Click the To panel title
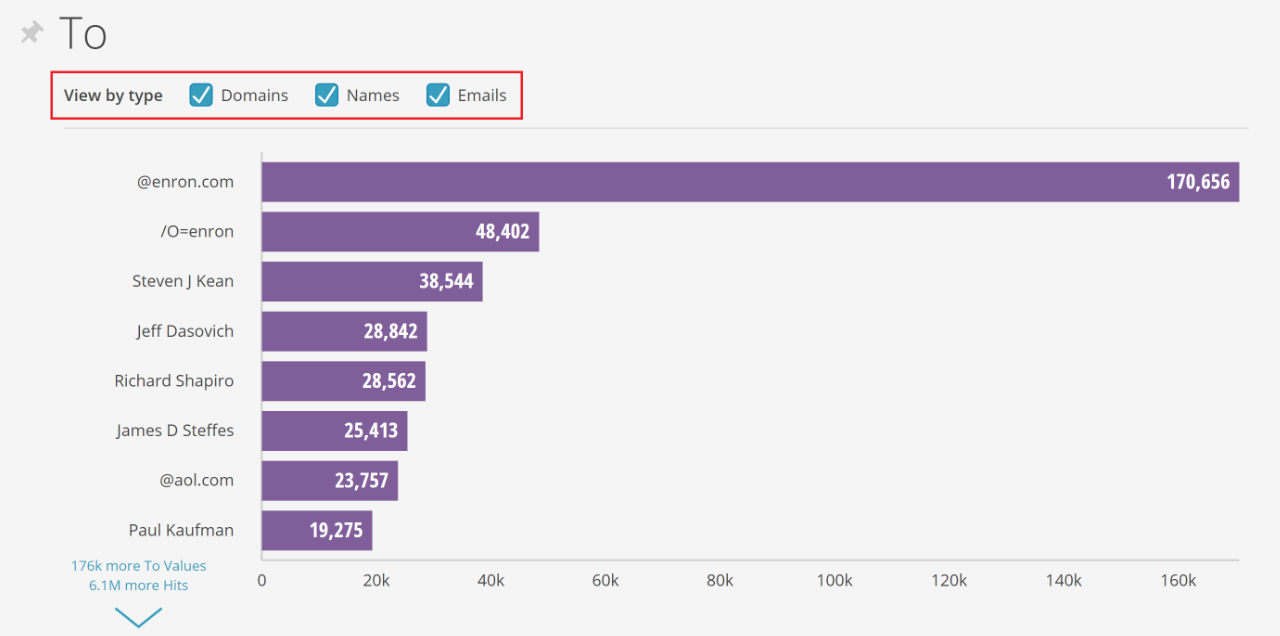Image resolution: width=1280 pixels, height=636 pixels. 83,33
